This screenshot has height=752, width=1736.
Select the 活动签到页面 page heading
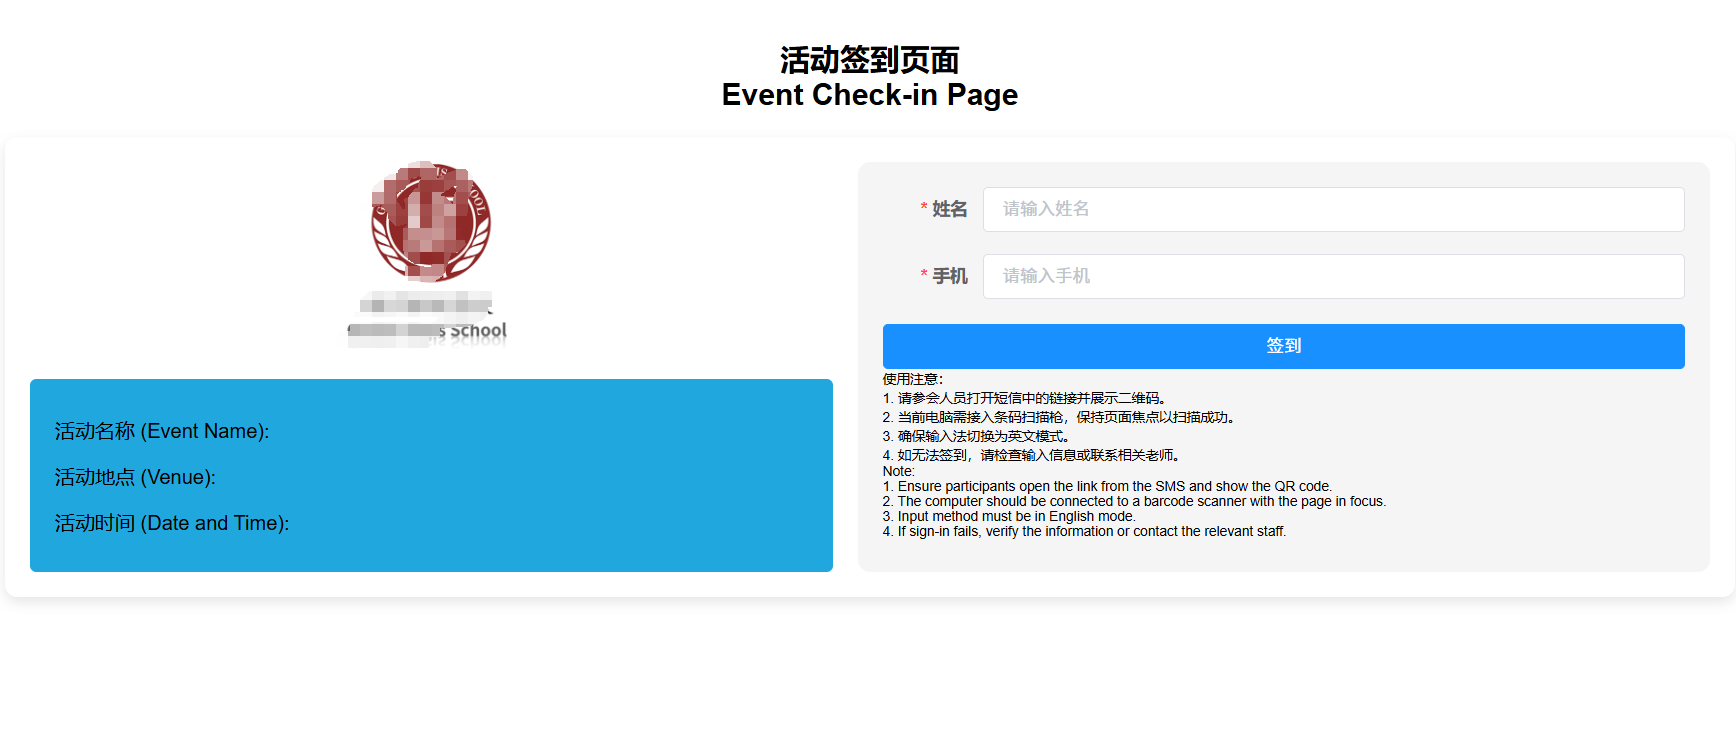click(x=869, y=60)
